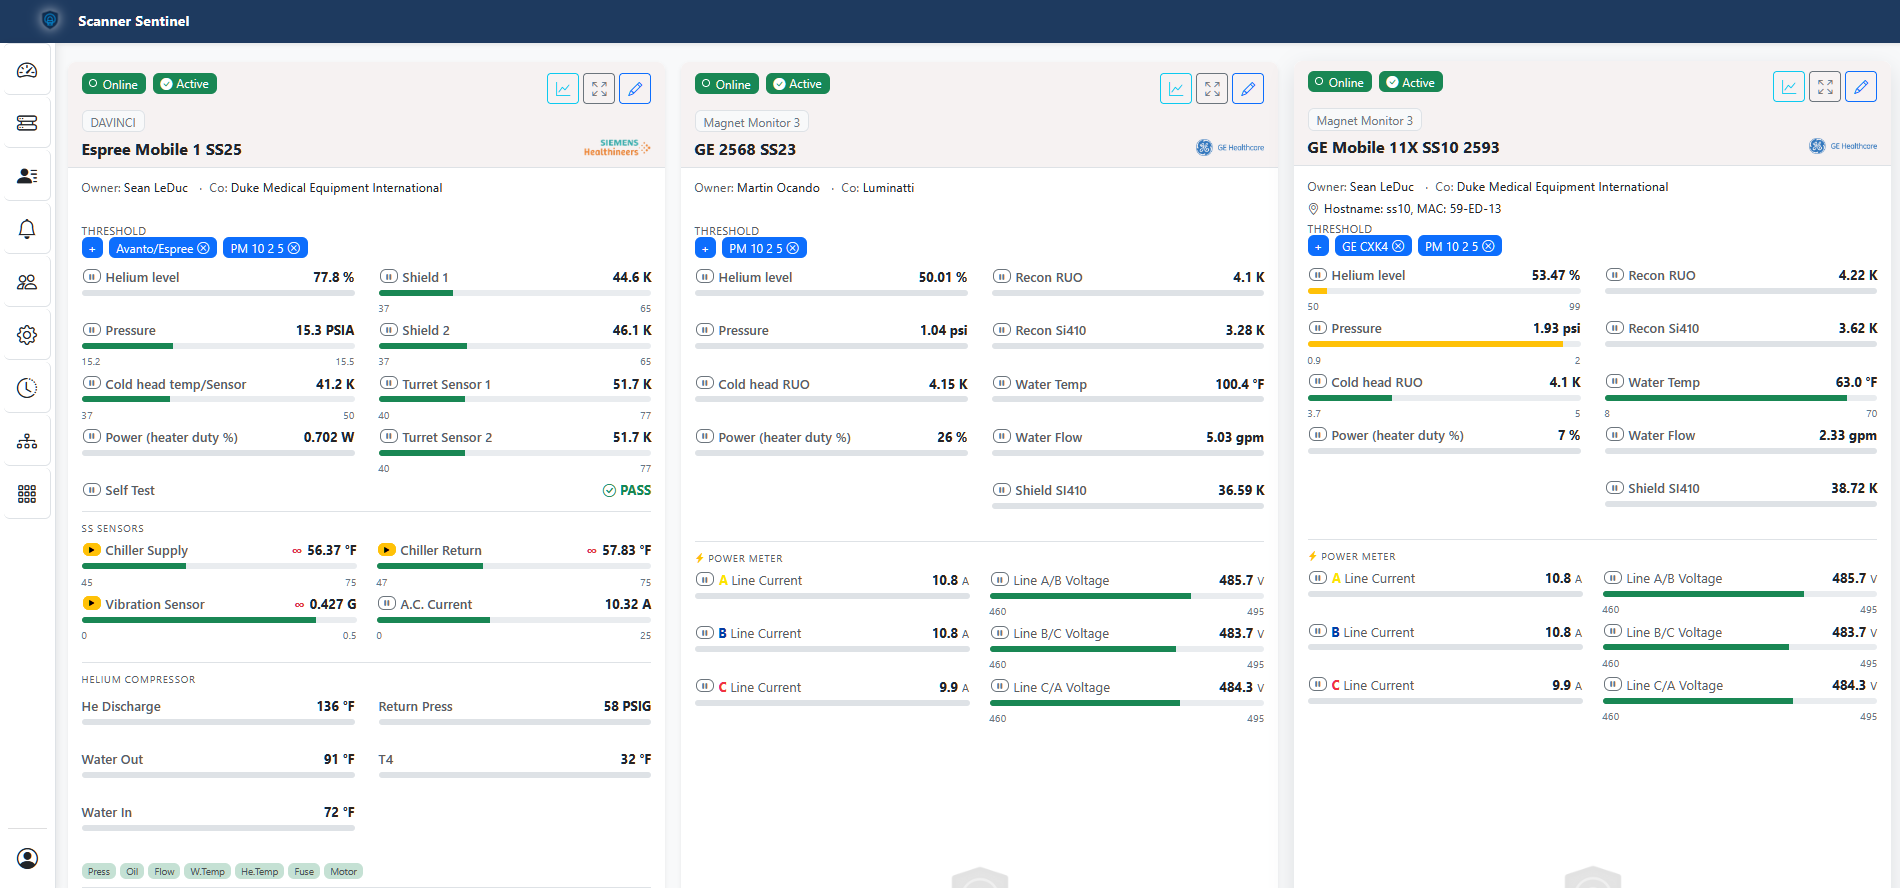Open the dashboard gauge icon in sidebar
Image resolution: width=1900 pixels, height=888 pixels.
click(x=27, y=70)
